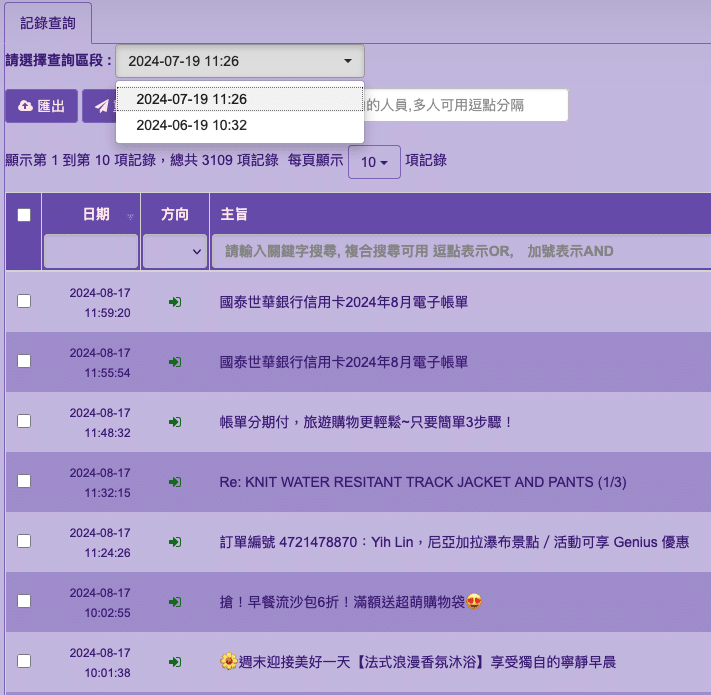Click incoming arrow icon for 11:59:20 row
Screen dimensions: 711x695
175,302
